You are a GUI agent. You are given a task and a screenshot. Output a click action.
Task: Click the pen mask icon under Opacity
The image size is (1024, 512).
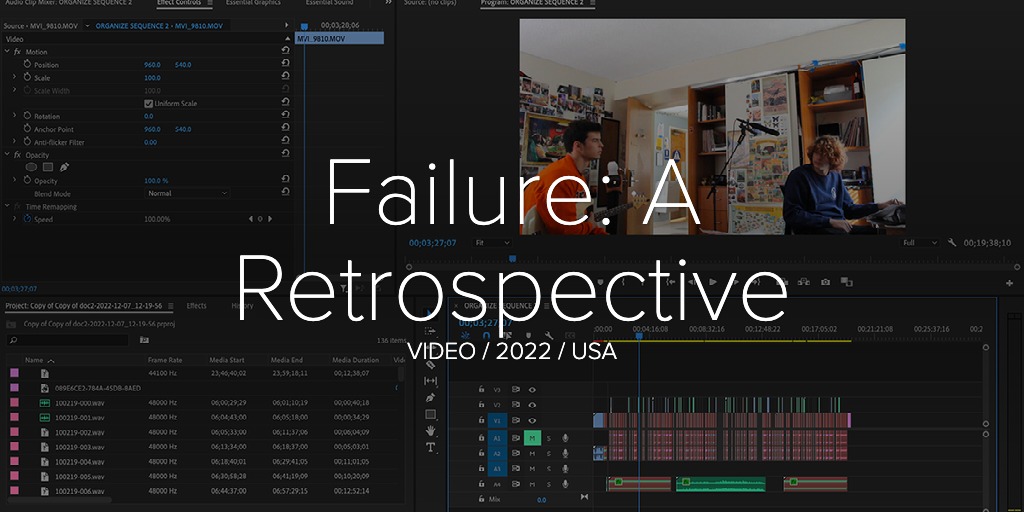64,167
